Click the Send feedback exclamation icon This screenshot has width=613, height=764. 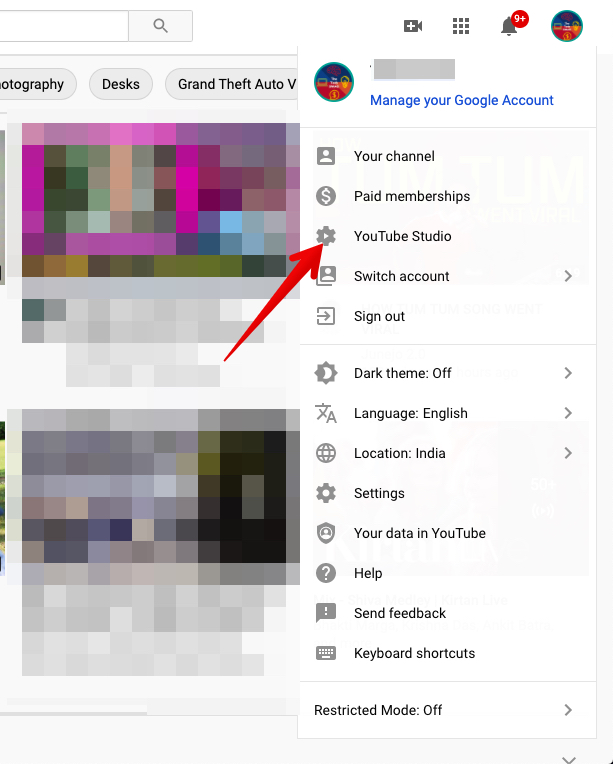click(326, 613)
